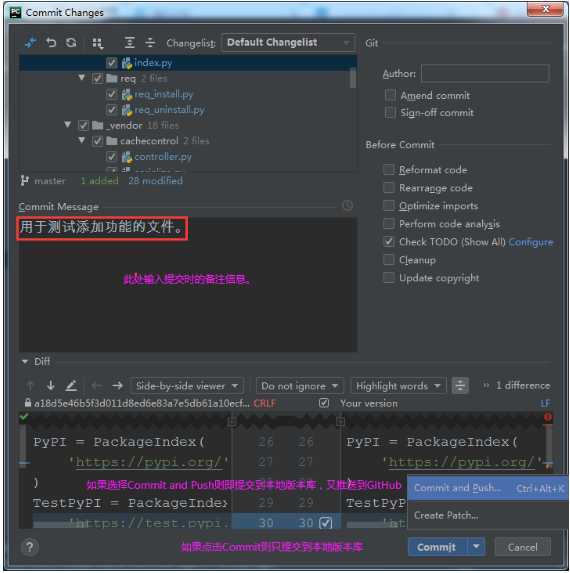Click the pencil edit source icon

(x=71, y=385)
